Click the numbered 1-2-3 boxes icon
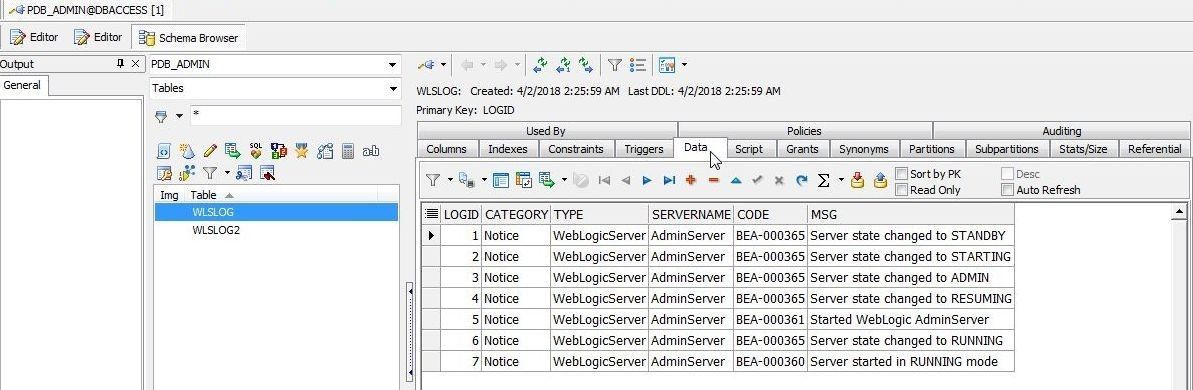 278,151
